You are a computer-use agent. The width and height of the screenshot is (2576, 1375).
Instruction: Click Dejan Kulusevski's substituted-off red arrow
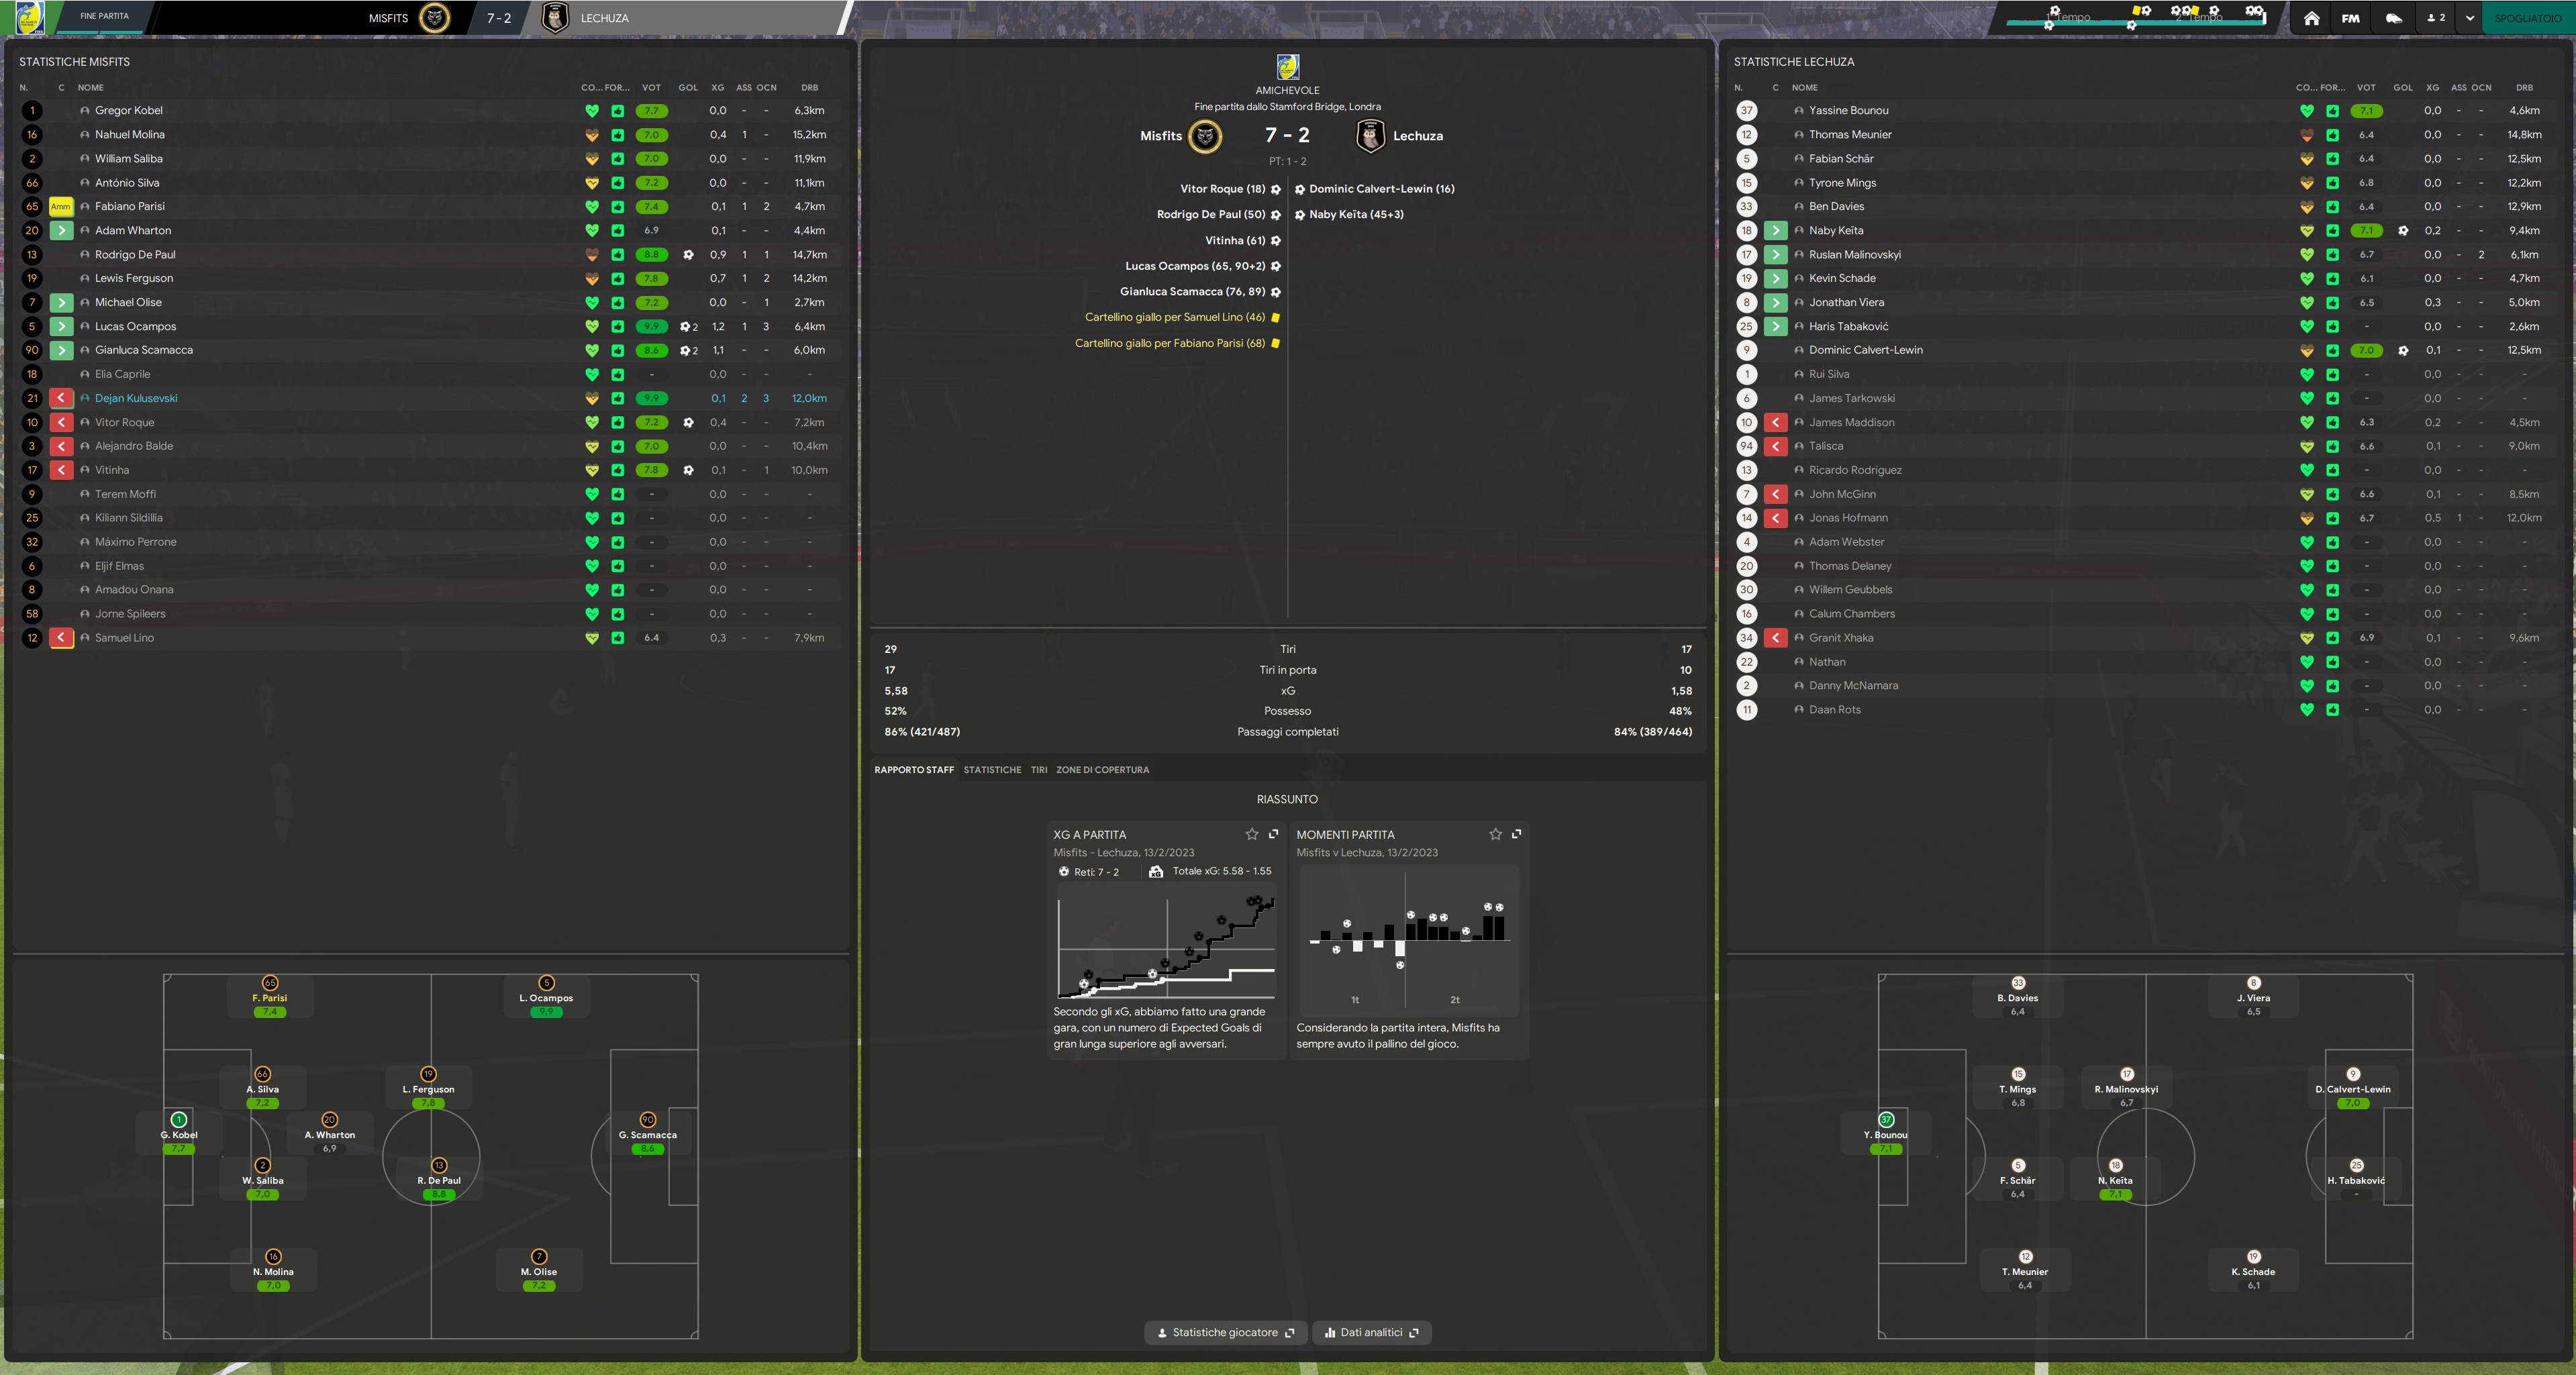pos(61,398)
